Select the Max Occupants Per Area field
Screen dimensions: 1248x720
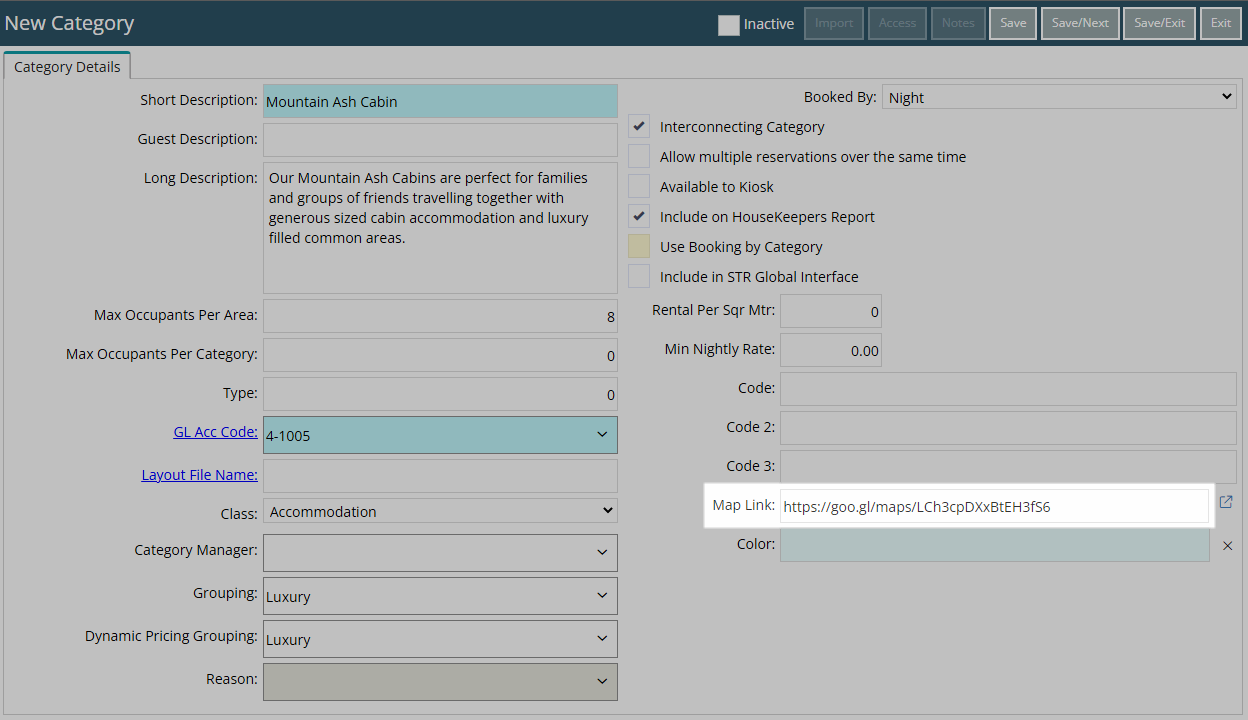coord(440,316)
